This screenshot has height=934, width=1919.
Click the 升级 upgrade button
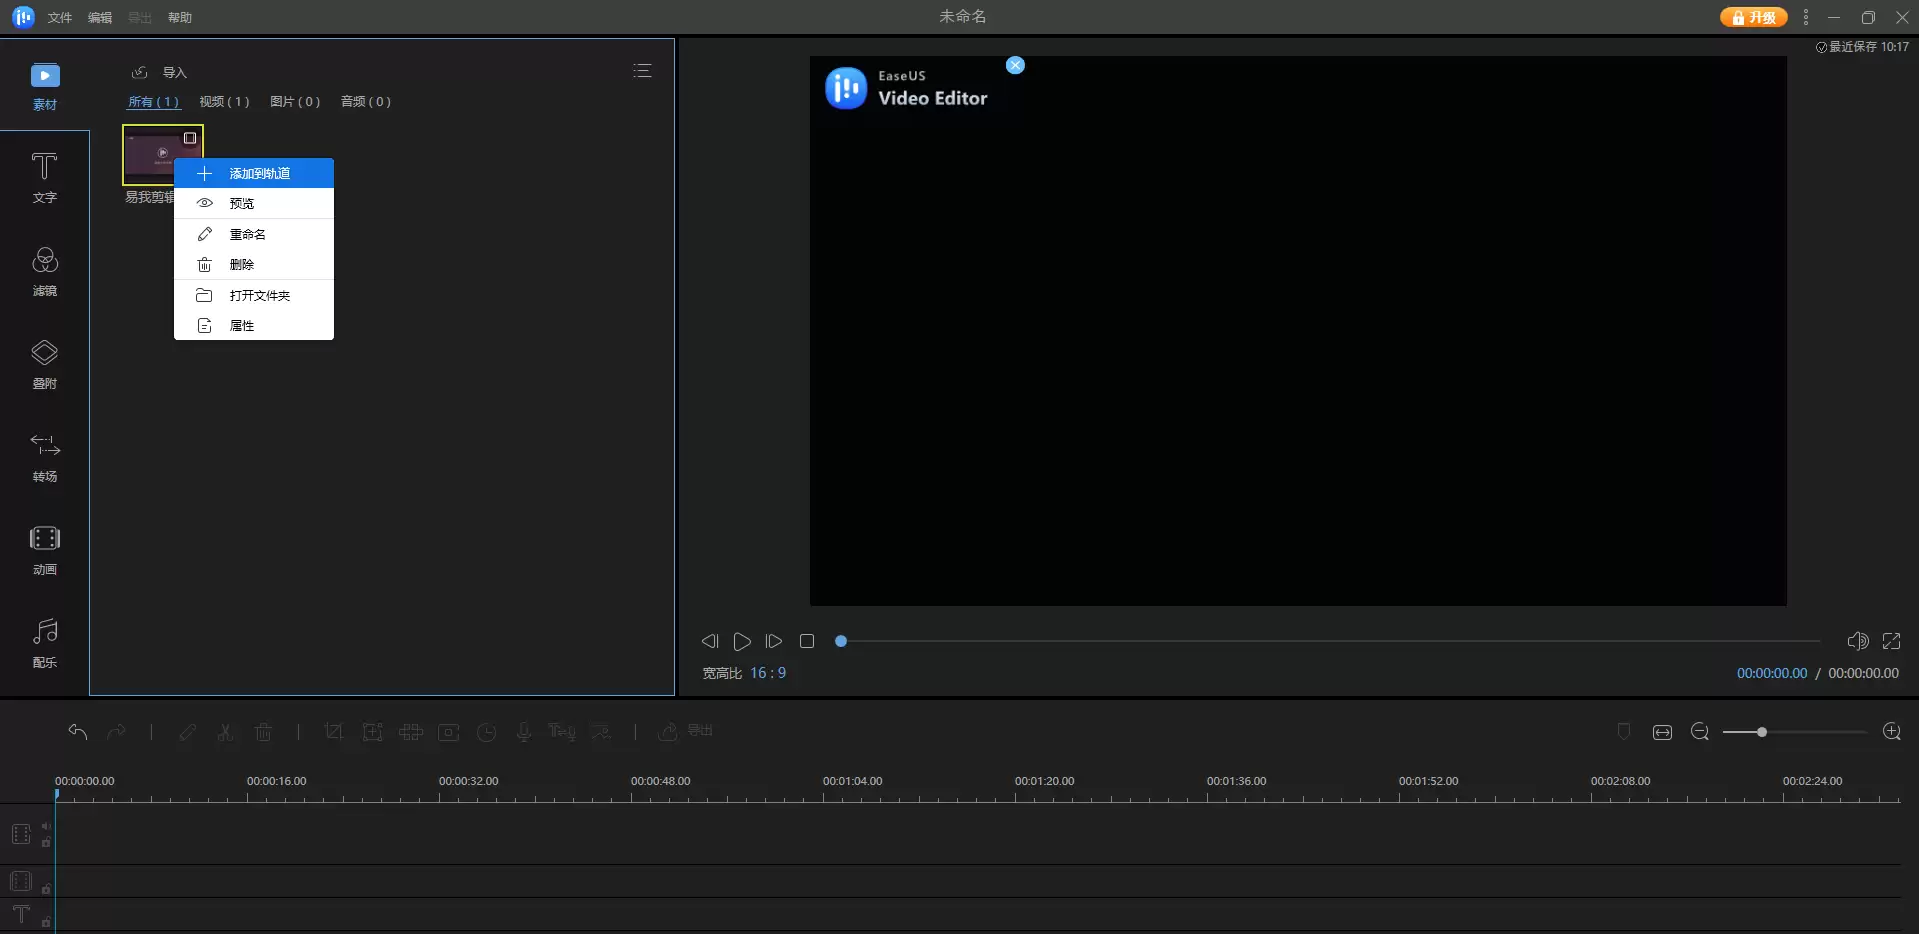1754,17
